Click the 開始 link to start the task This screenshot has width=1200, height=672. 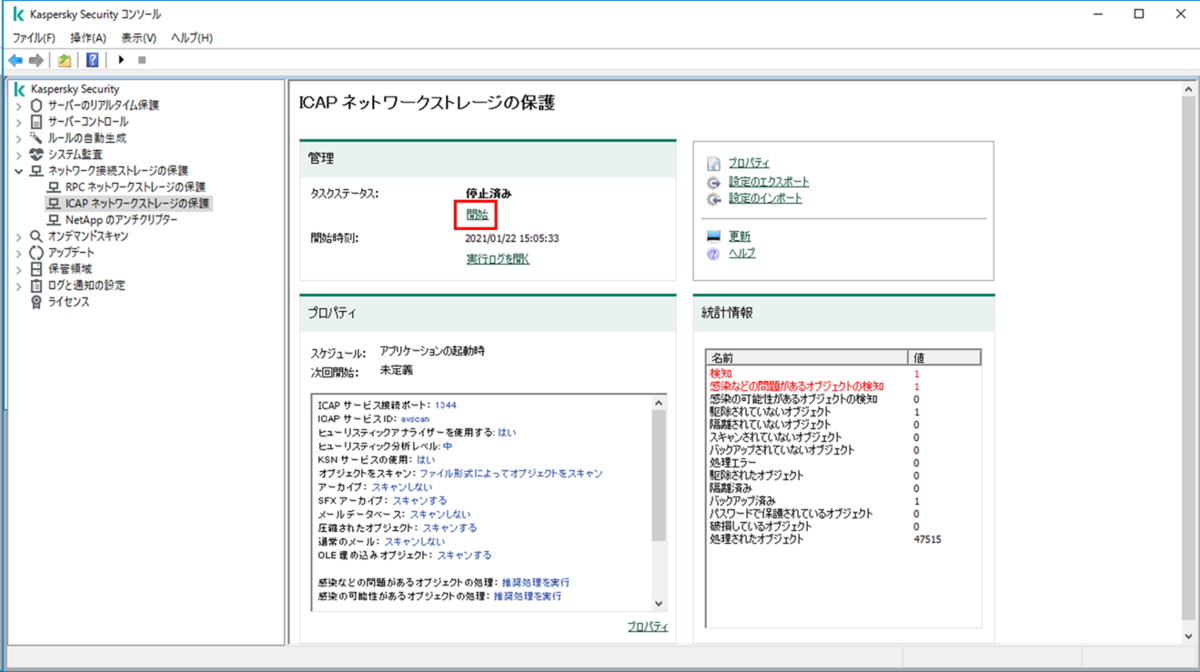477,215
